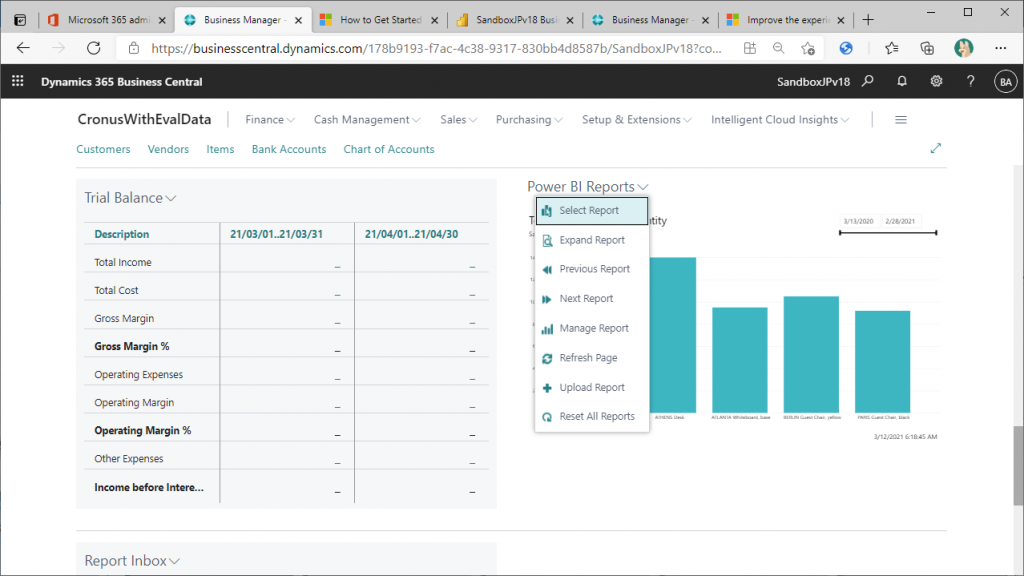
Task: Open the browser tab actions menu
Action: tap(20, 20)
